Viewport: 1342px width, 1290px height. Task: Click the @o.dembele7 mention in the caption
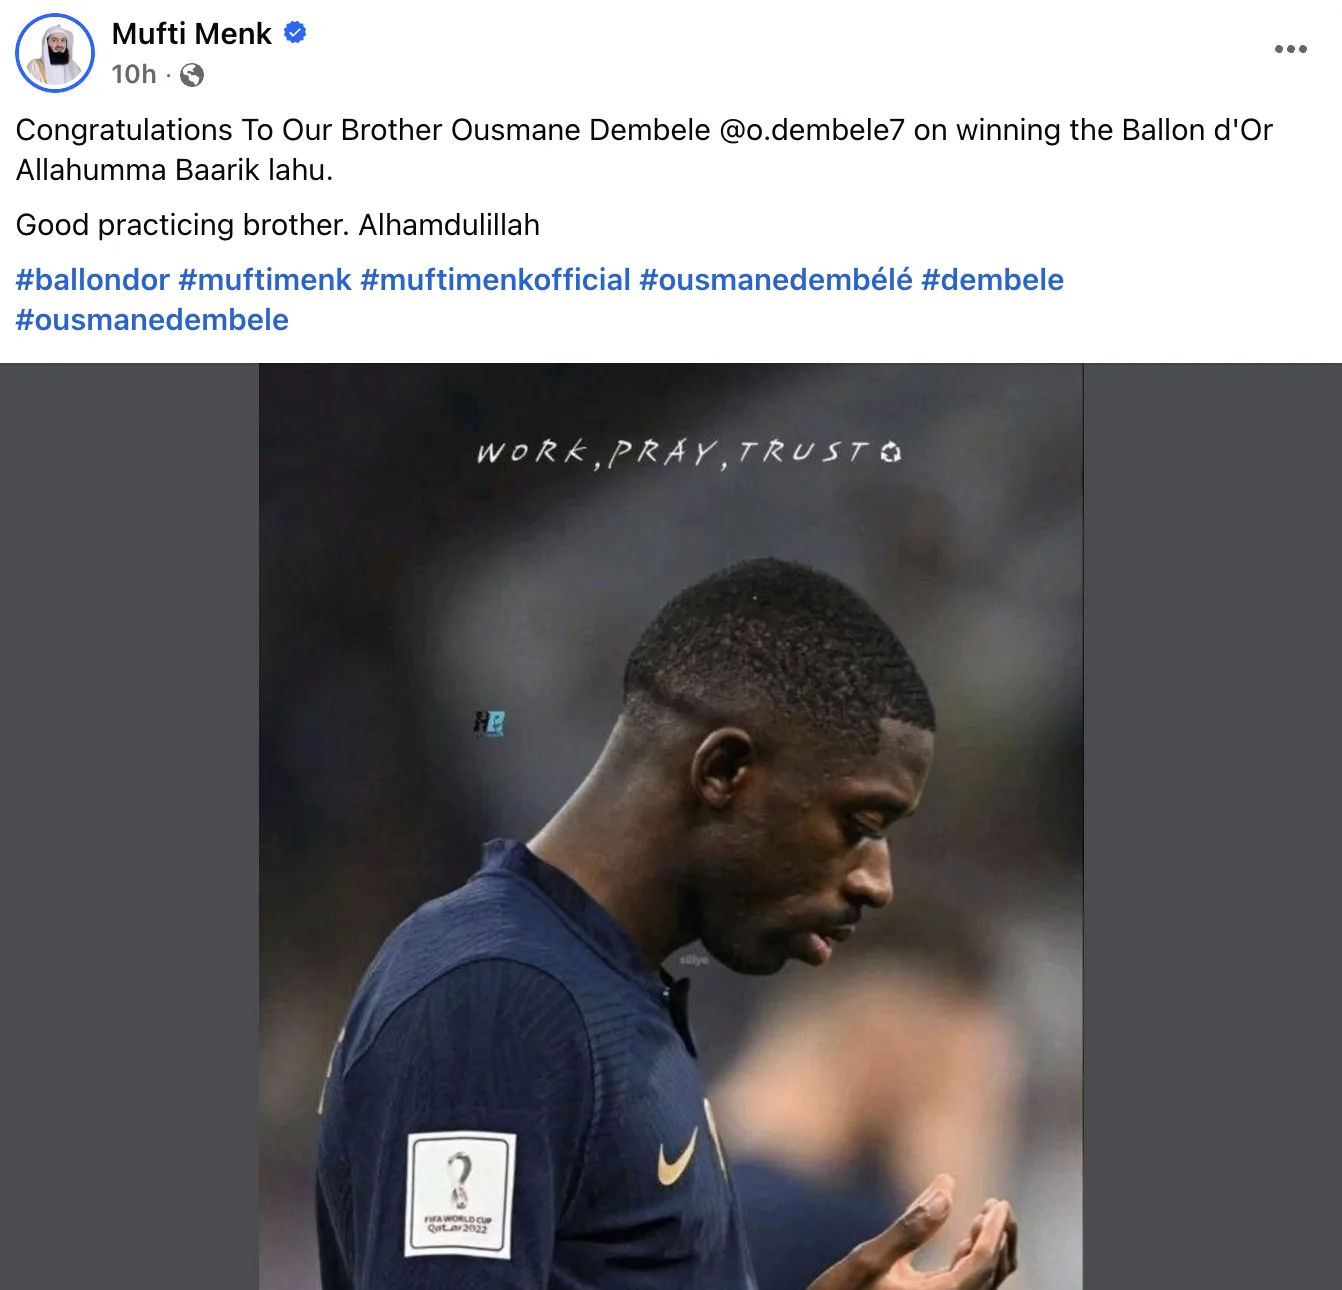(812, 130)
